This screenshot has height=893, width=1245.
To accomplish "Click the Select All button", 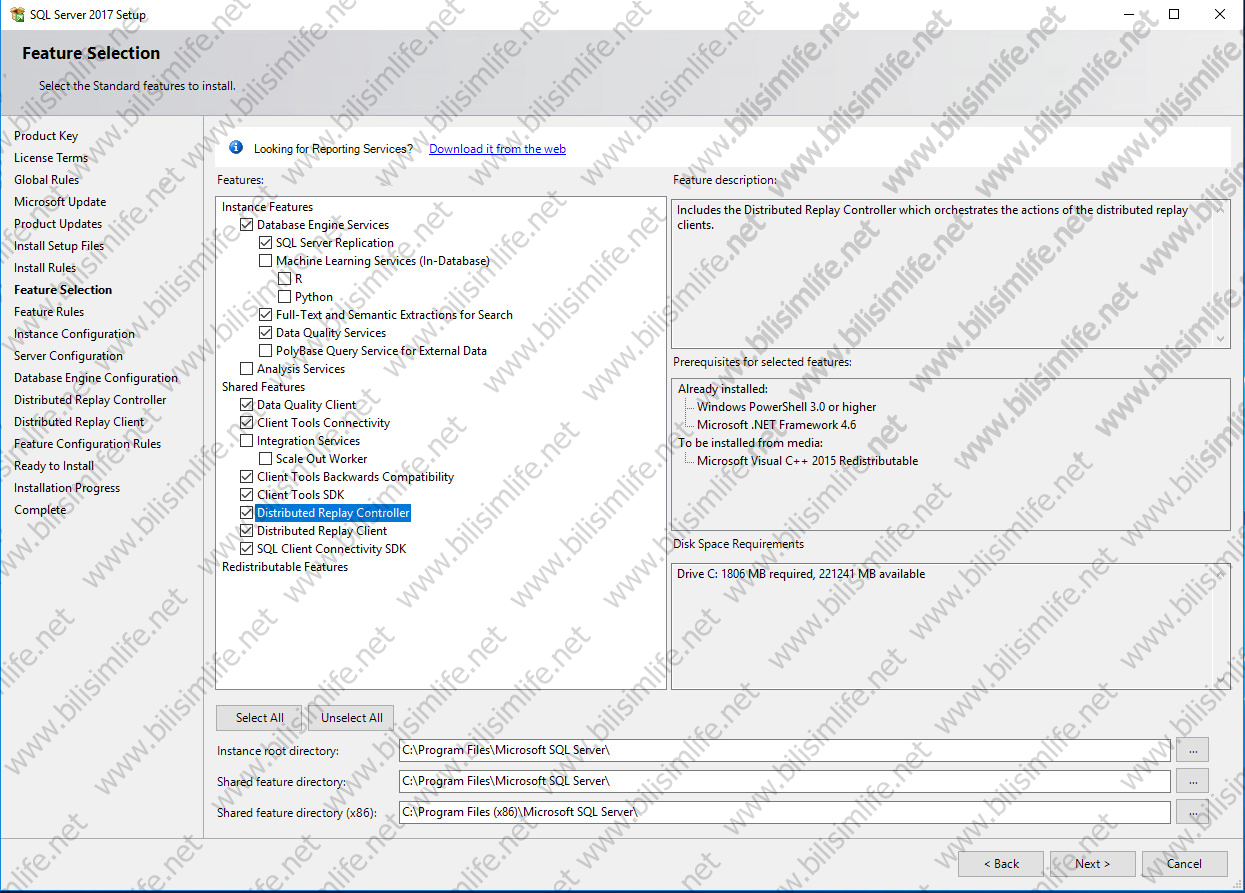I will [x=260, y=718].
